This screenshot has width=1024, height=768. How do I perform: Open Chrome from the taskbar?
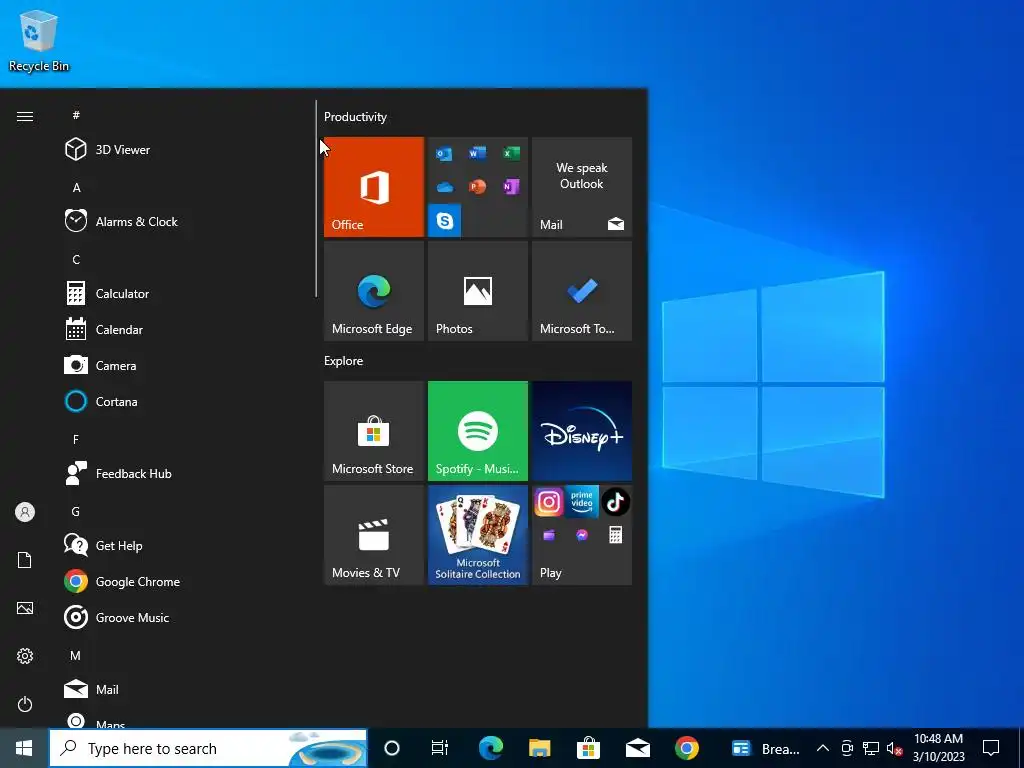point(686,748)
